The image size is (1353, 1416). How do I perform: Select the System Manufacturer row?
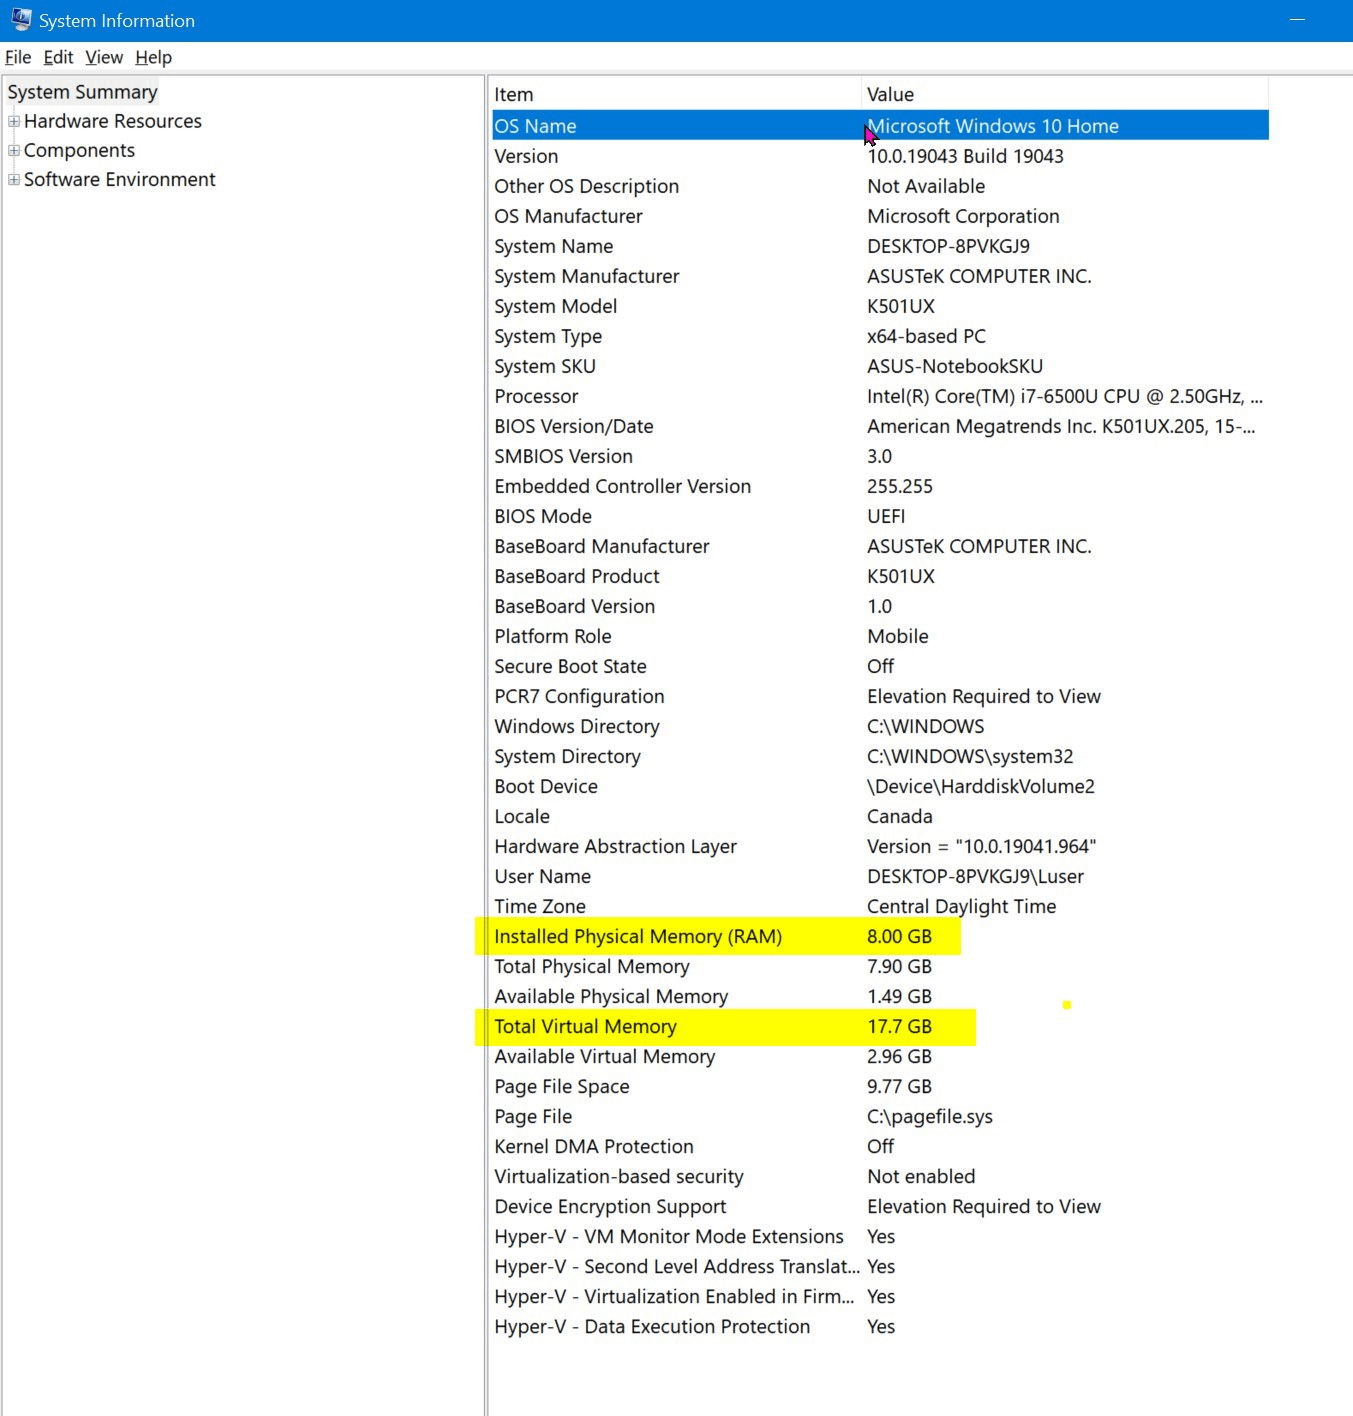(x=880, y=276)
